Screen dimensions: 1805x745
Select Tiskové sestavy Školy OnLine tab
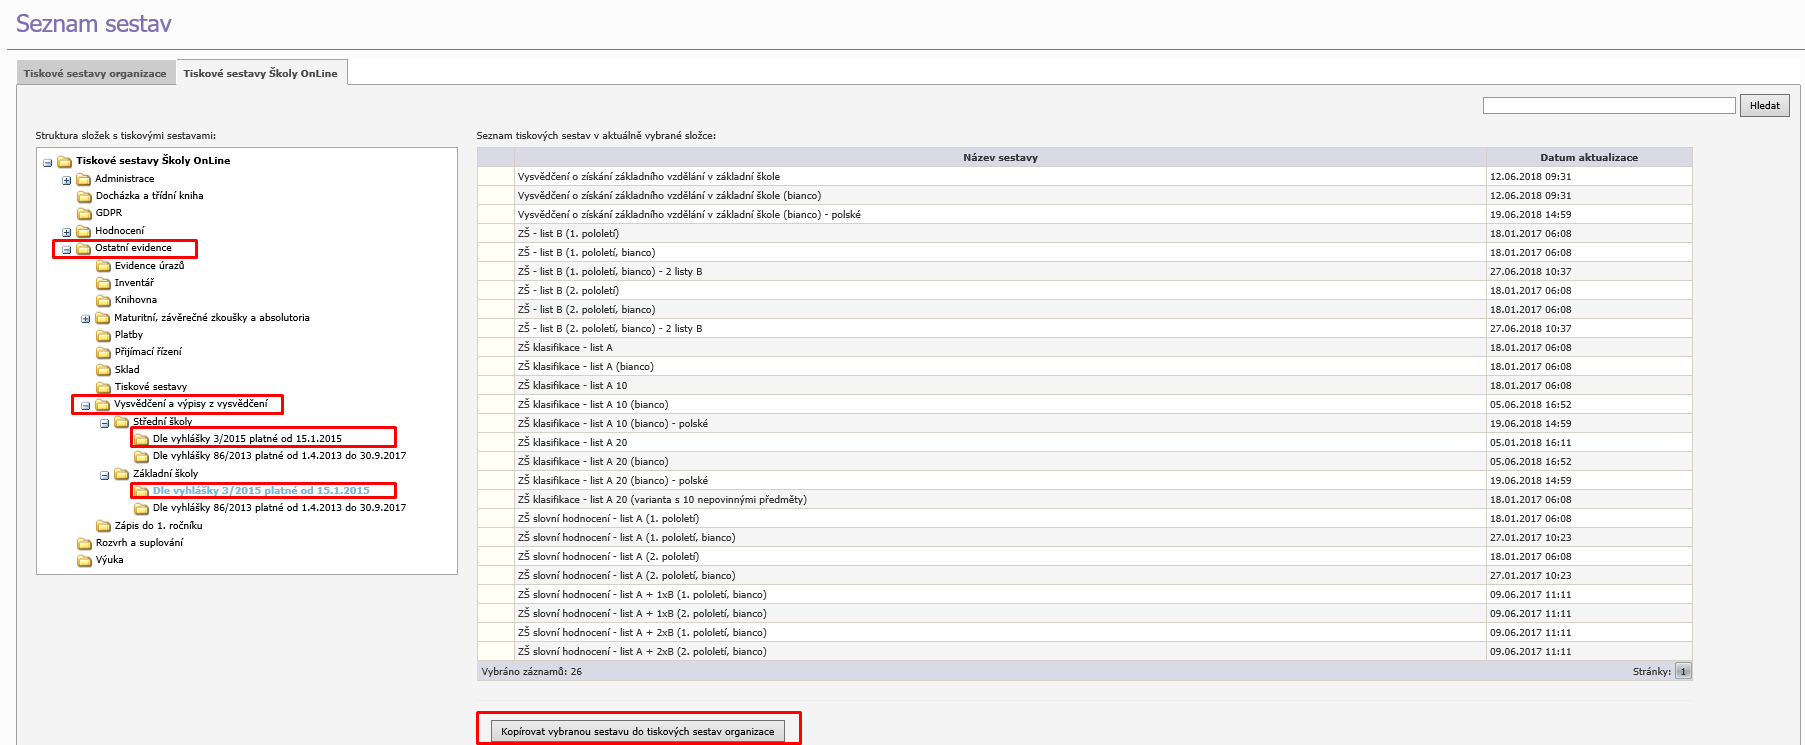click(260, 73)
